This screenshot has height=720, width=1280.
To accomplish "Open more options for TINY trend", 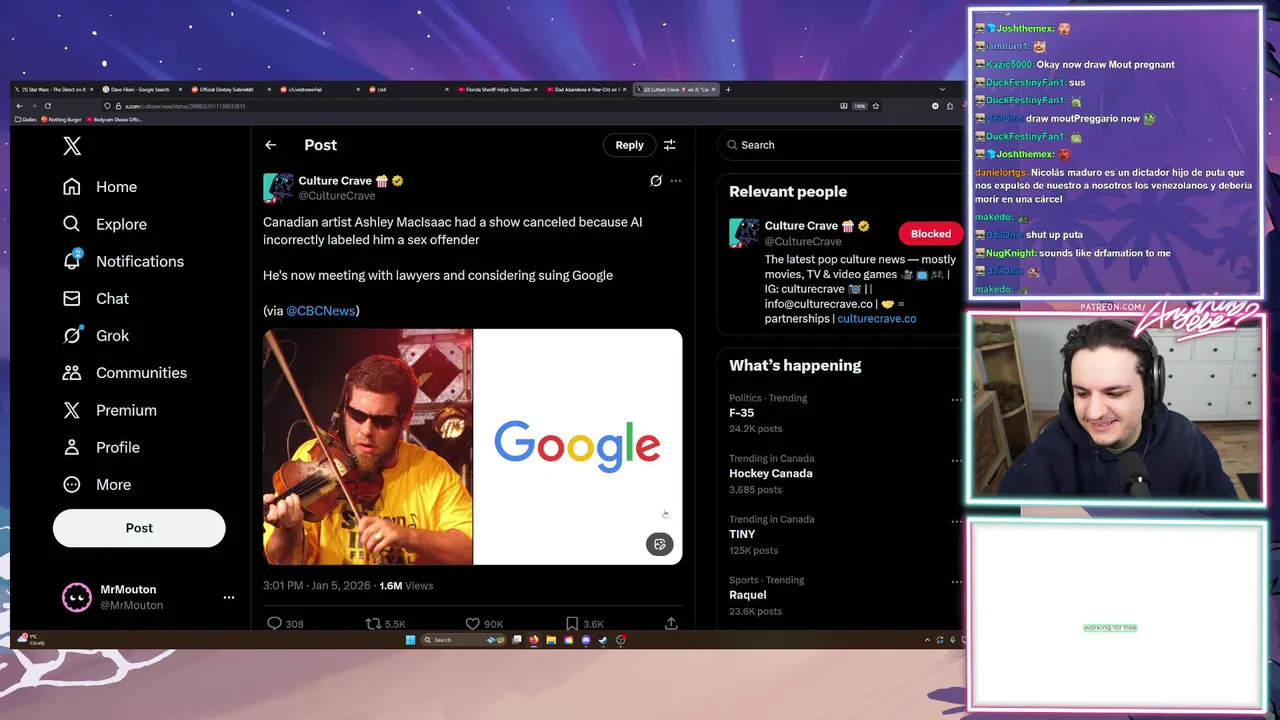I will pos(956,521).
